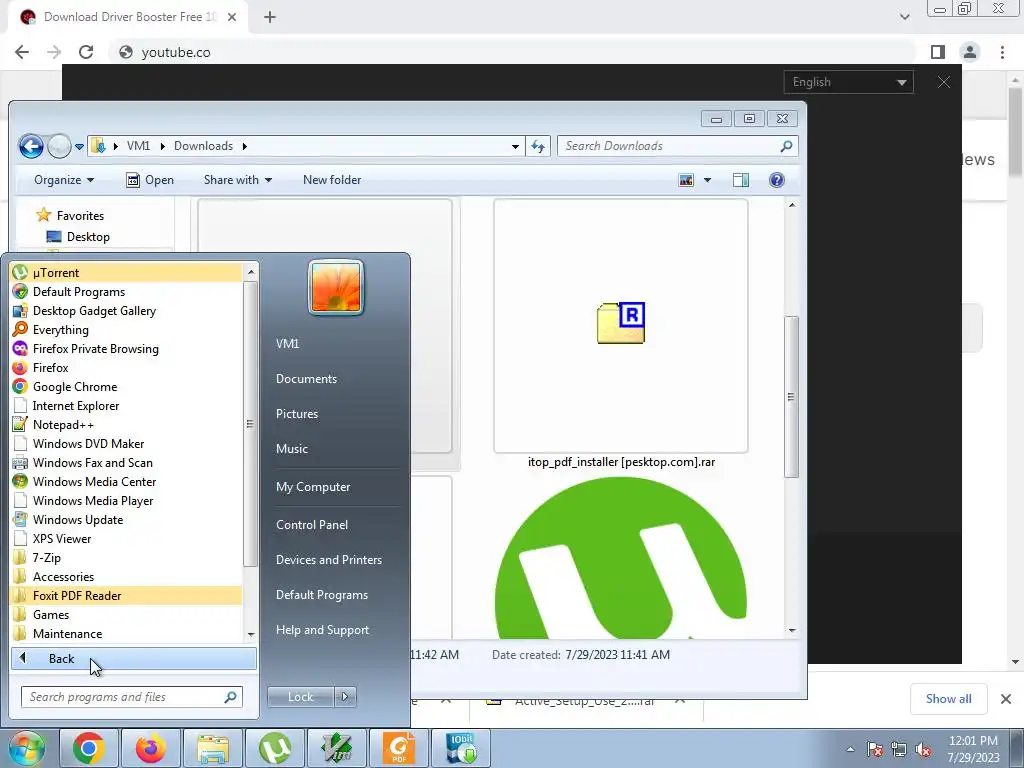Open Firefox Private Browsing
1024x768 pixels.
[126, 348]
